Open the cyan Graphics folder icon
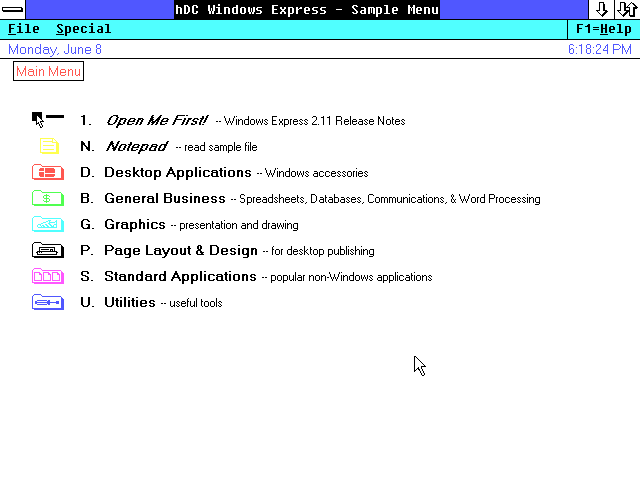Viewport: 640px width, 480px height. point(48,224)
